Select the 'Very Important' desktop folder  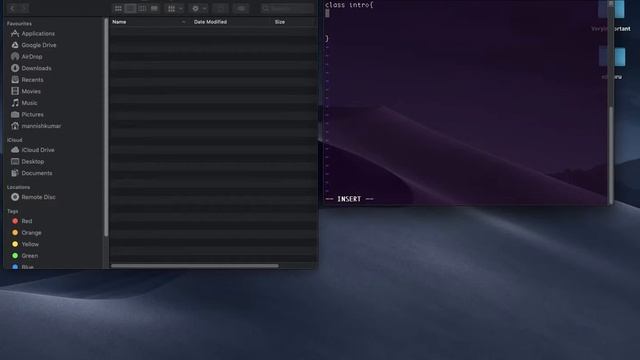point(611,16)
